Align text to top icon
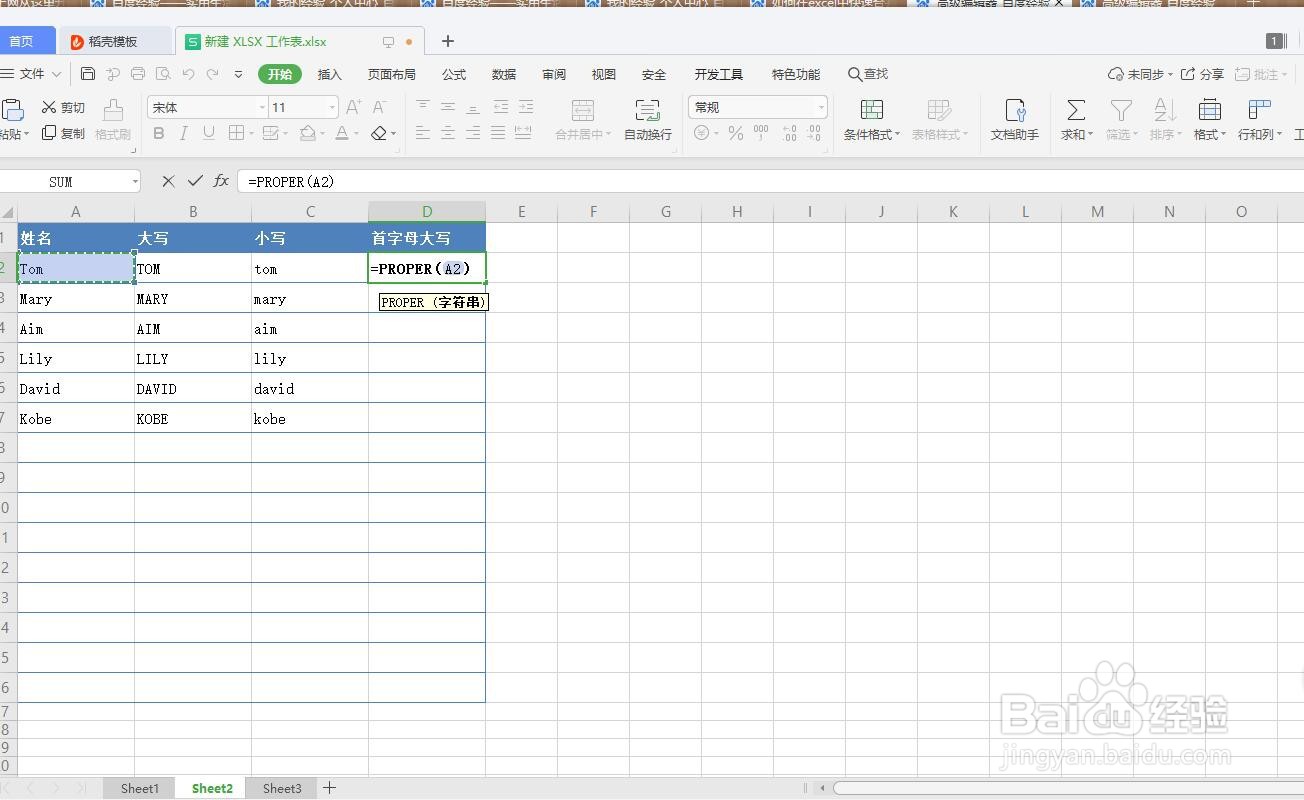This screenshot has height=800, width=1304. [x=423, y=107]
